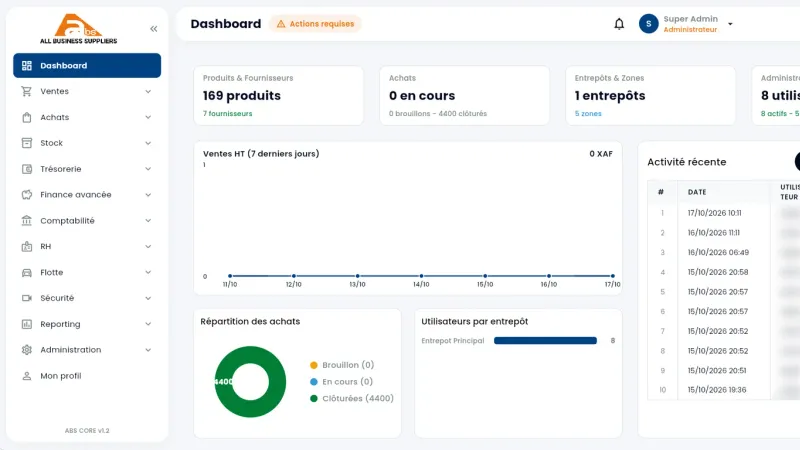Click the Brouillon orange legend swatch
Viewport: 800px width, 450px height.
[314, 365]
